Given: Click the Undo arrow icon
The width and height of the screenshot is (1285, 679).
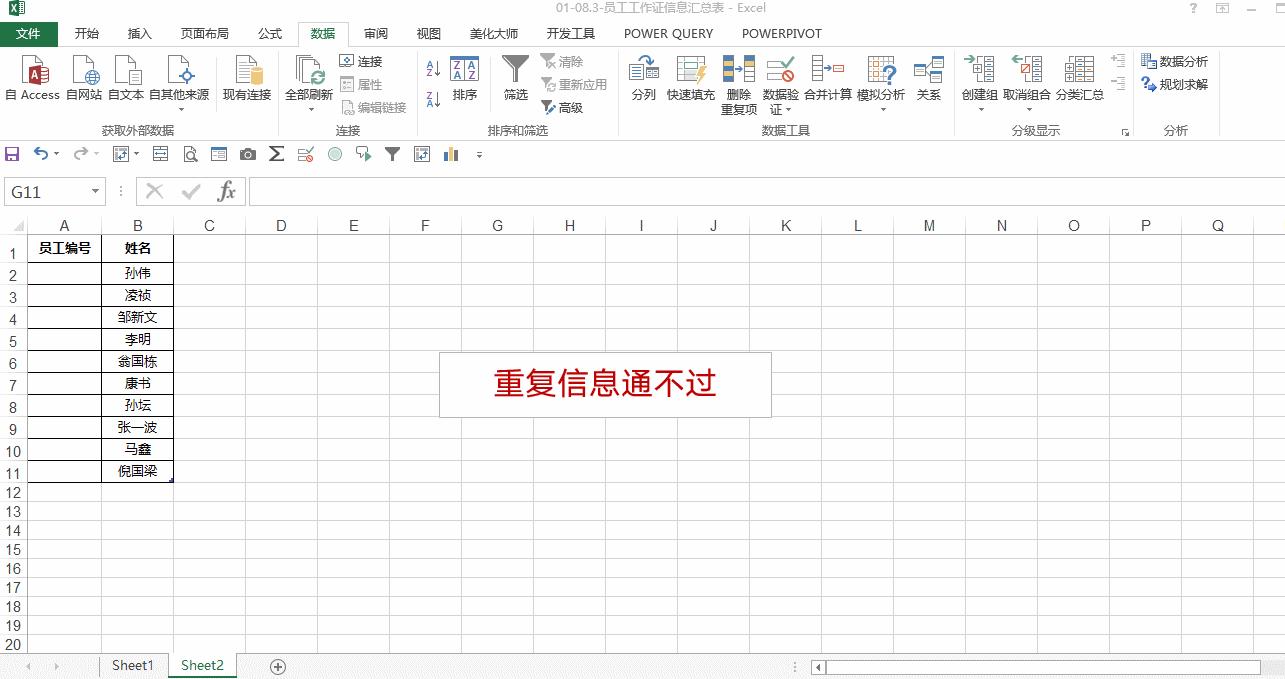Looking at the screenshot, I should point(41,154).
